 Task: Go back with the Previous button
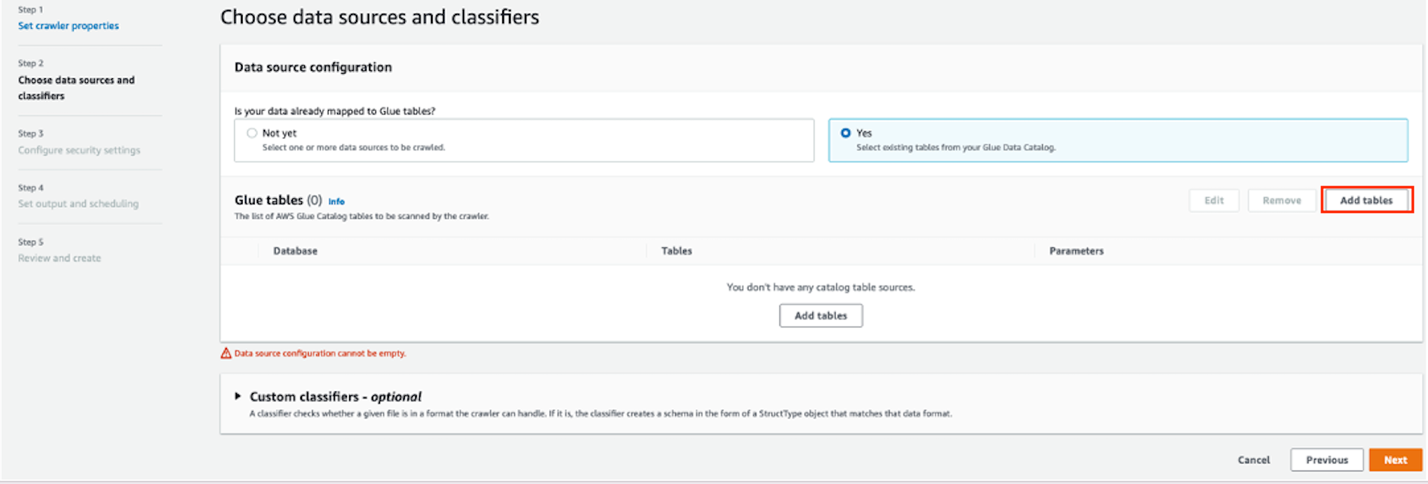click(1326, 460)
